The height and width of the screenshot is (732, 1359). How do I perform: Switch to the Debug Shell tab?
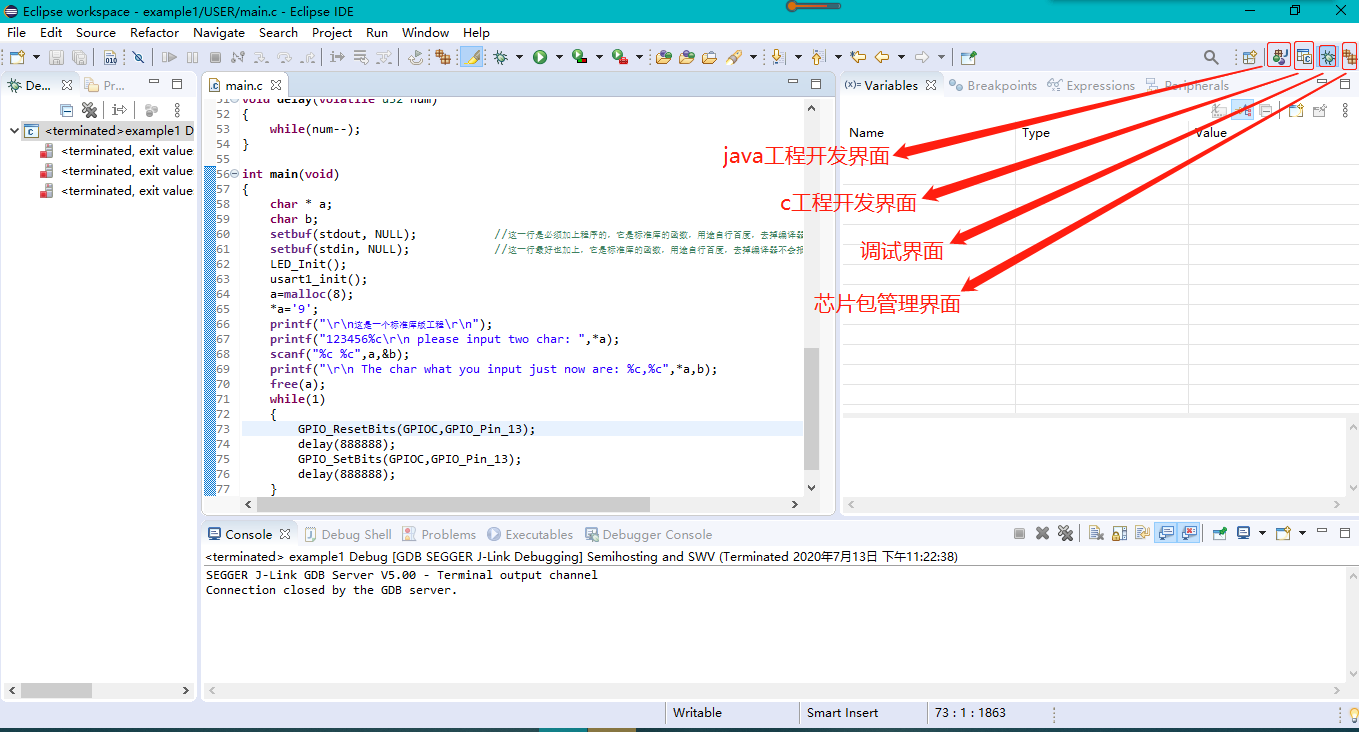click(348, 534)
